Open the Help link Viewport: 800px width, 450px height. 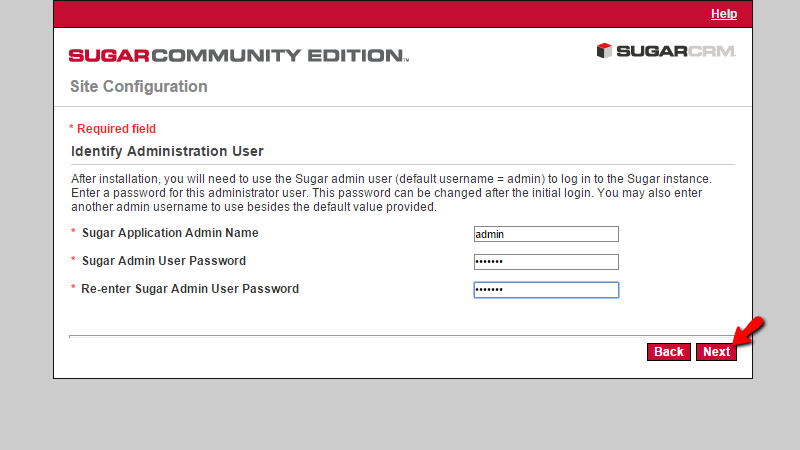pyautogui.click(x=723, y=14)
